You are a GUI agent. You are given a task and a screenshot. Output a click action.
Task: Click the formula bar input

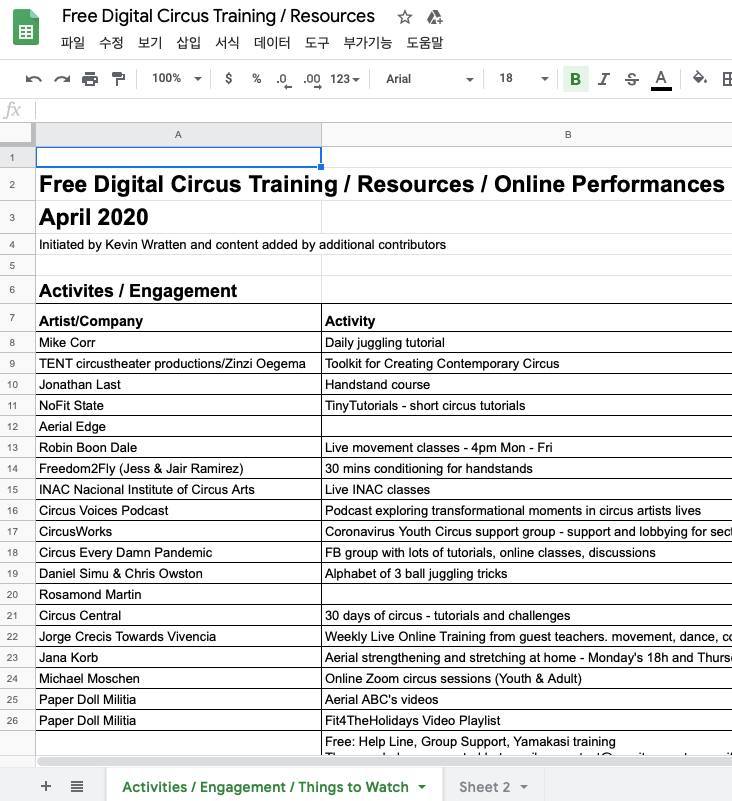click(383, 110)
